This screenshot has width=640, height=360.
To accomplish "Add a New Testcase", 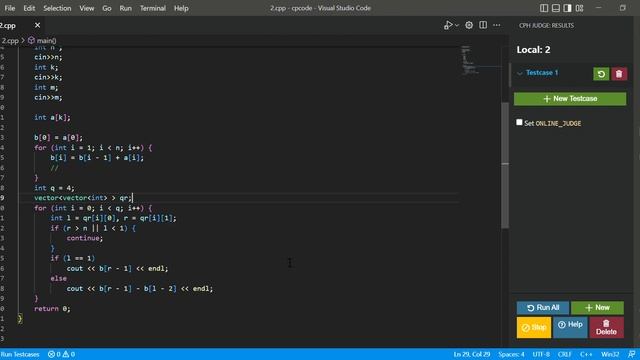I will tap(570, 99).
